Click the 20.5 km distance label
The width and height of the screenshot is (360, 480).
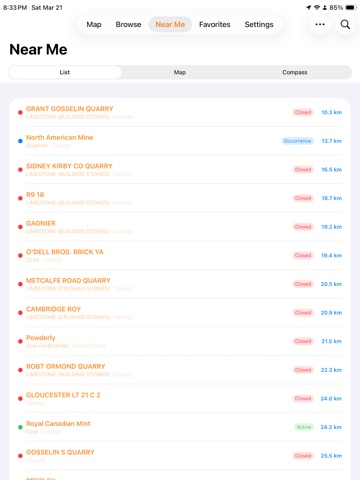(331, 284)
